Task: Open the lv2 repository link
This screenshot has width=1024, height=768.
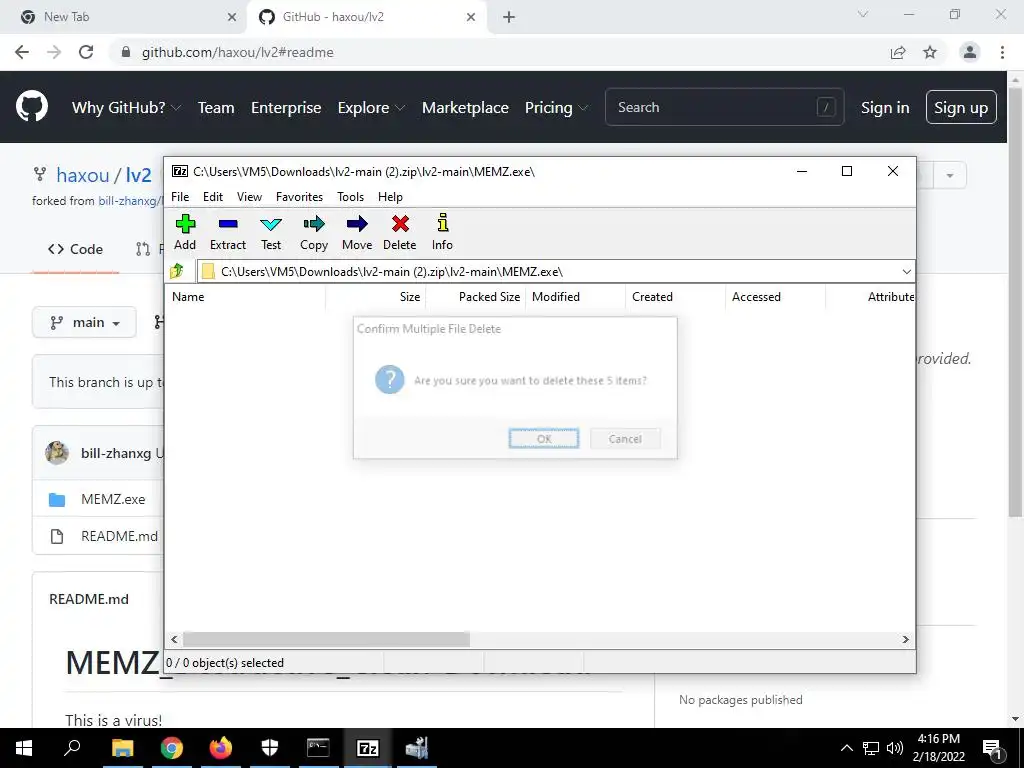Action: click(x=138, y=175)
